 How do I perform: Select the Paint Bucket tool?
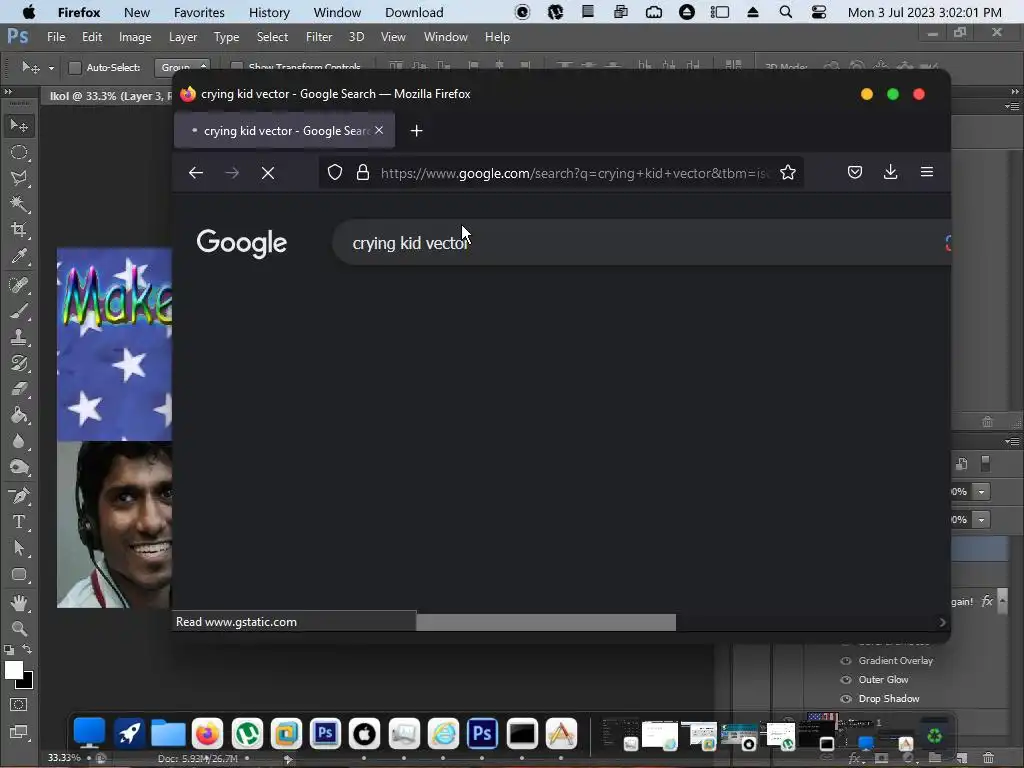click(x=19, y=415)
